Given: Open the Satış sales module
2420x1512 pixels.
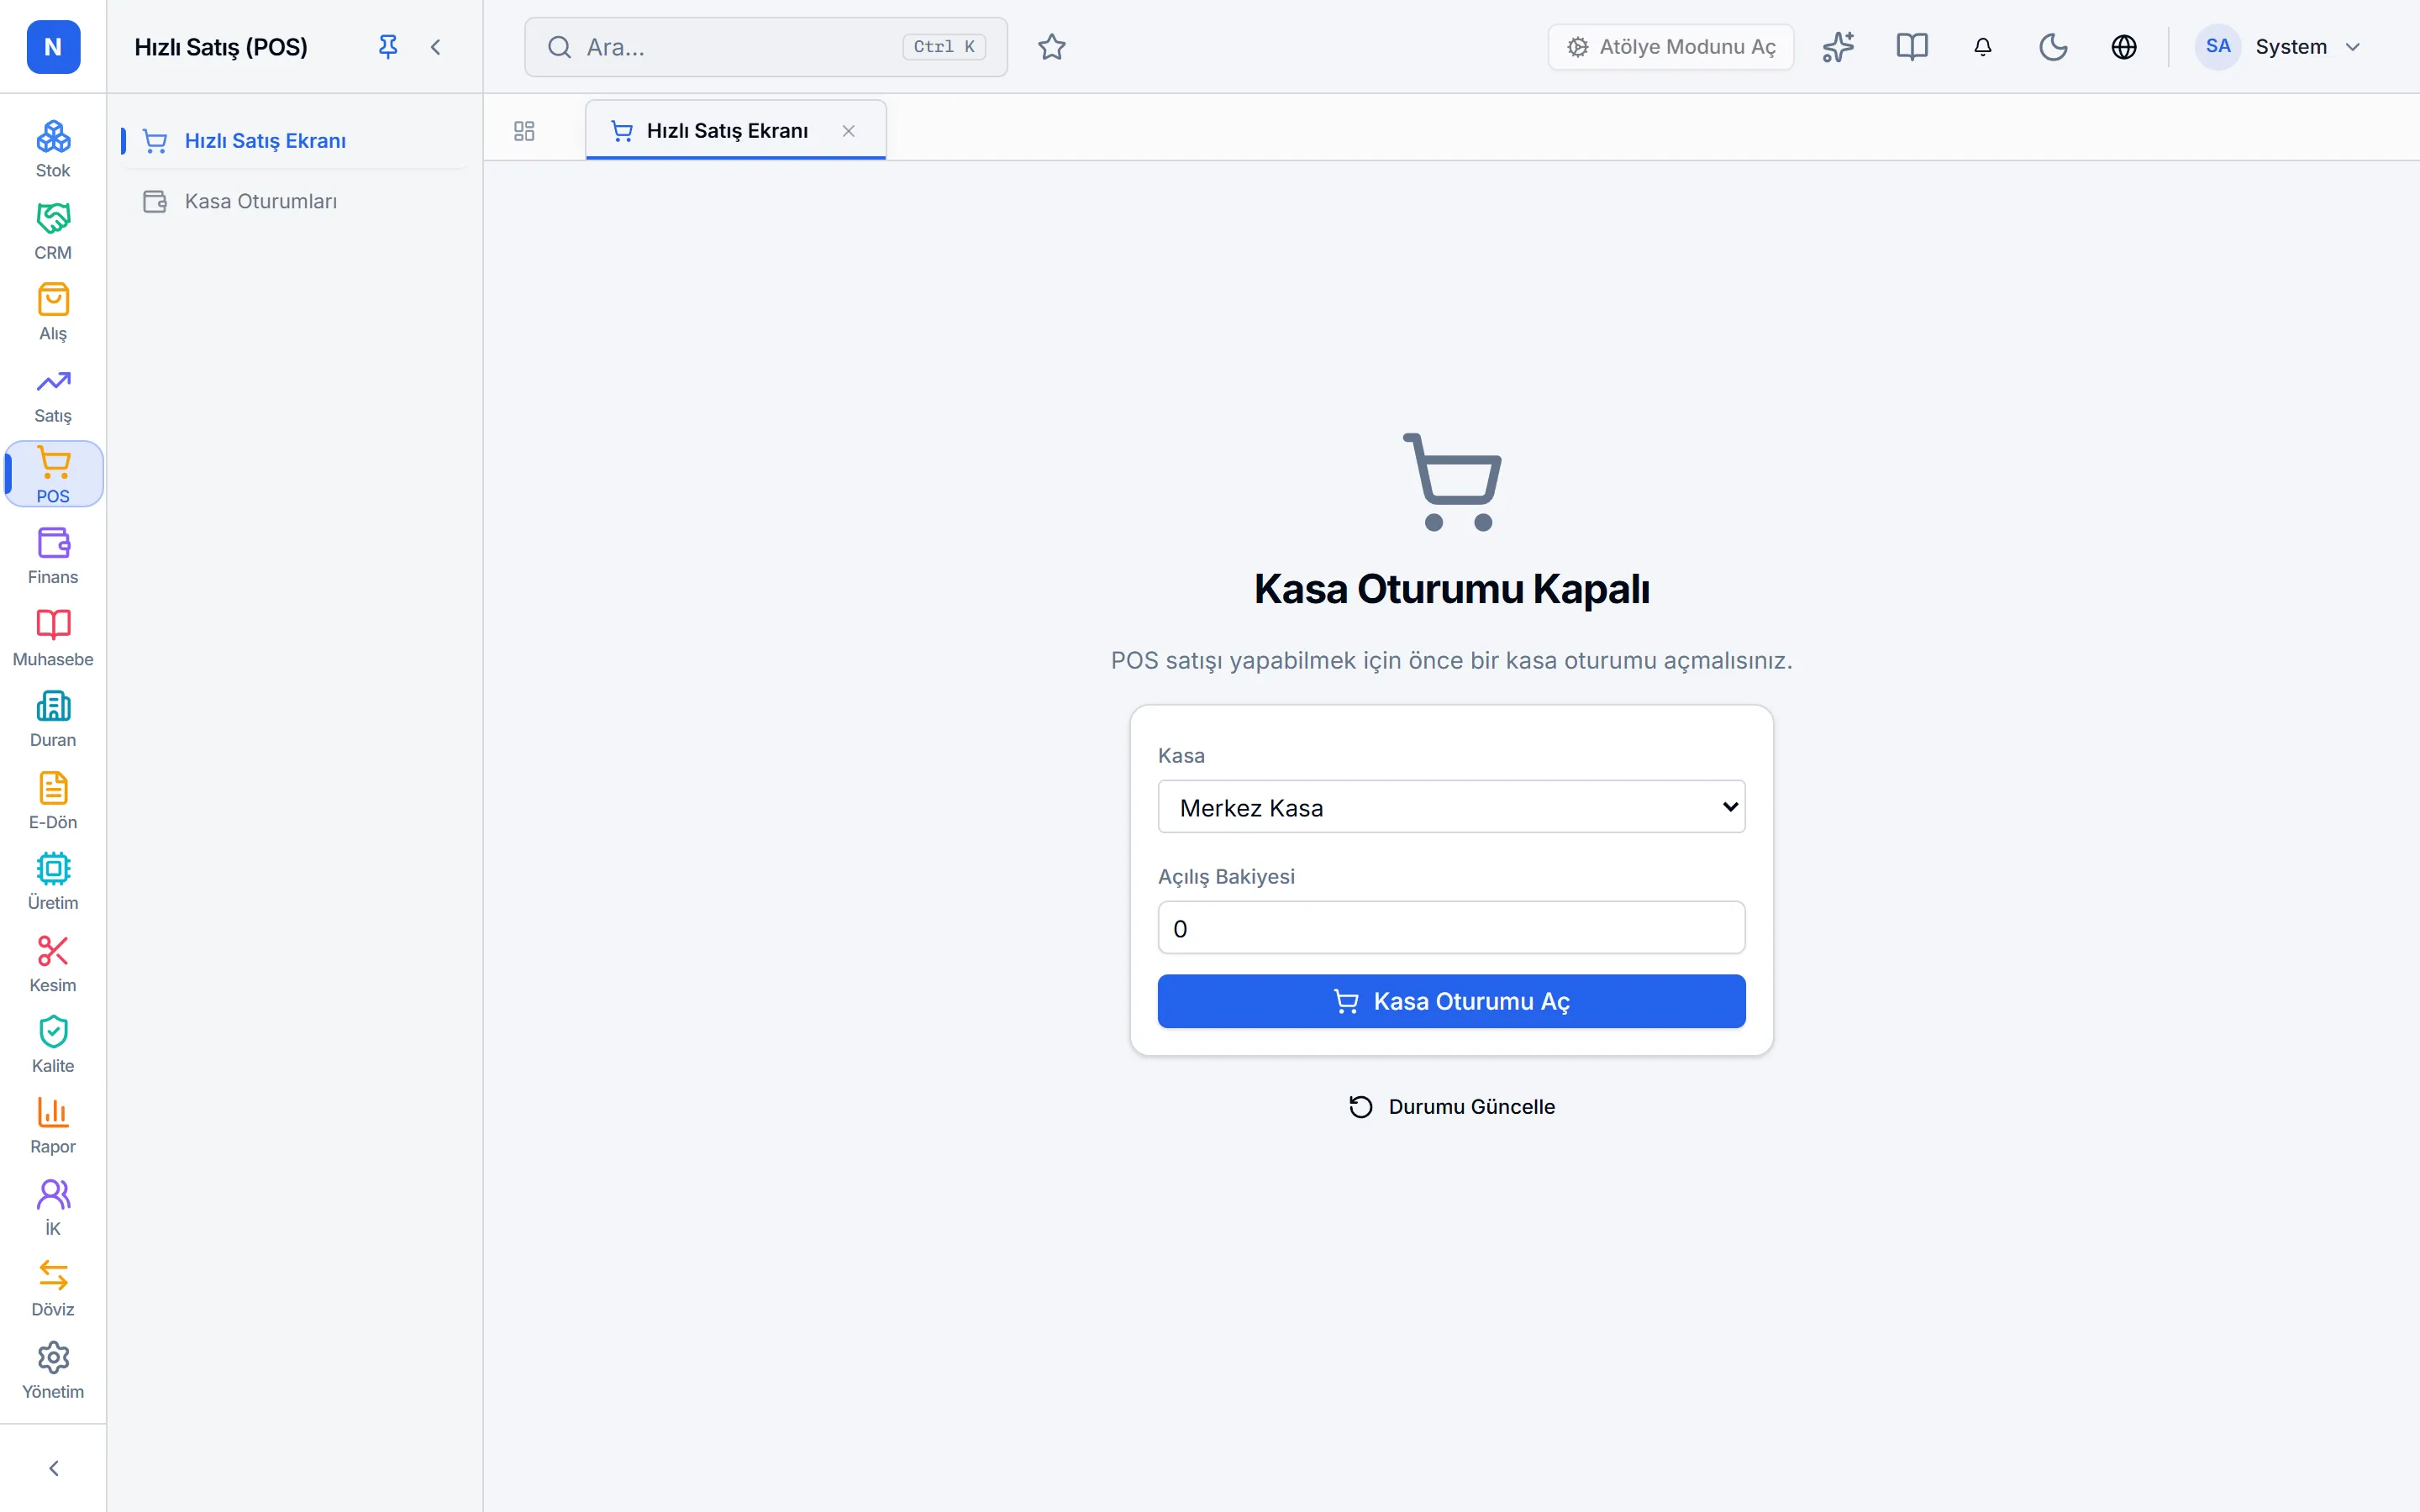Looking at the screenshot, I should 53,394.
